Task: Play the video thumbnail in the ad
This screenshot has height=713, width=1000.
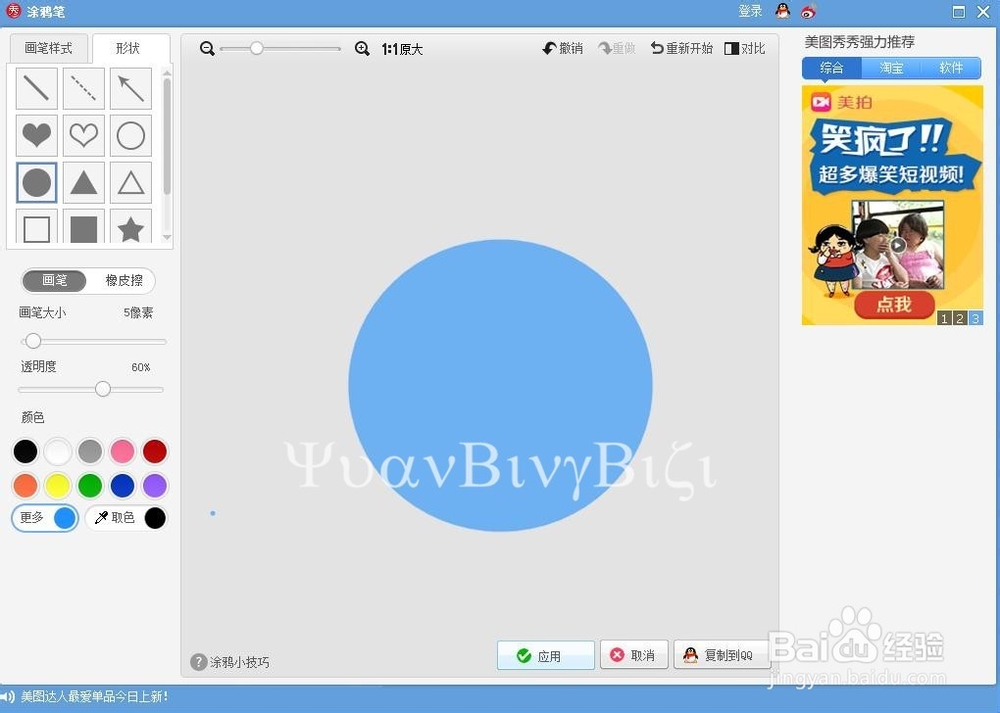Action: point(898,245)
